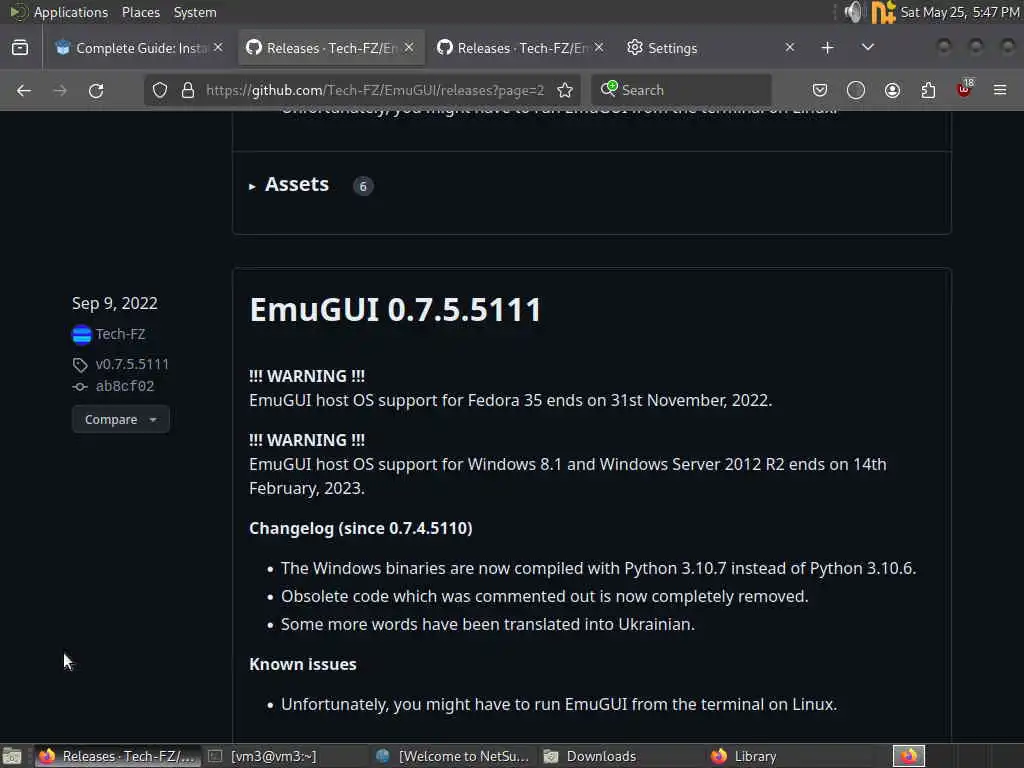Viewport: 1024px width, 768px height.
Task: Switch to the Settings tab
Action: coord(711,48)
